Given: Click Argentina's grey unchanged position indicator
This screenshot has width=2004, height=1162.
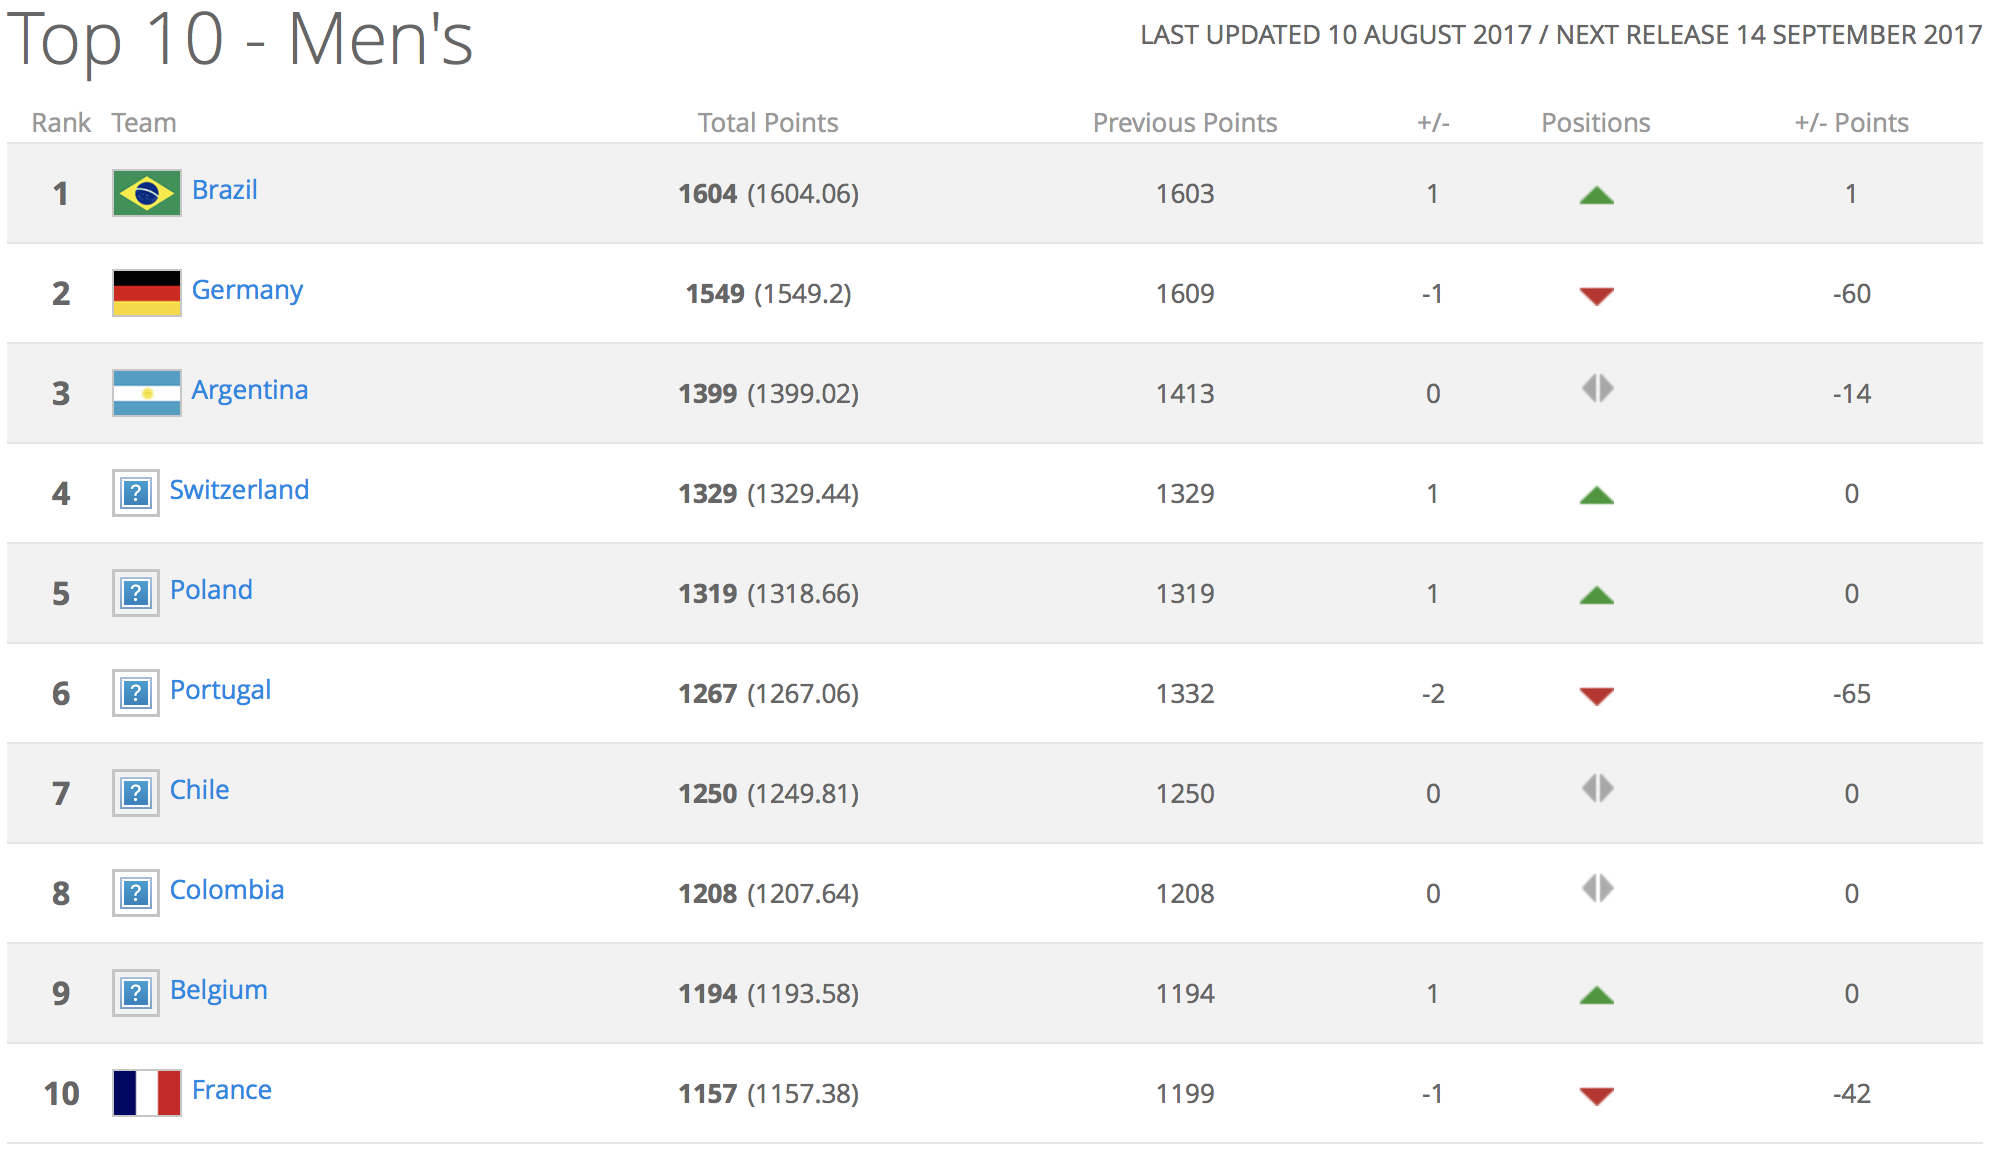Looking at the screenshot, I should pyautogui.click(x=1598, y=388).
